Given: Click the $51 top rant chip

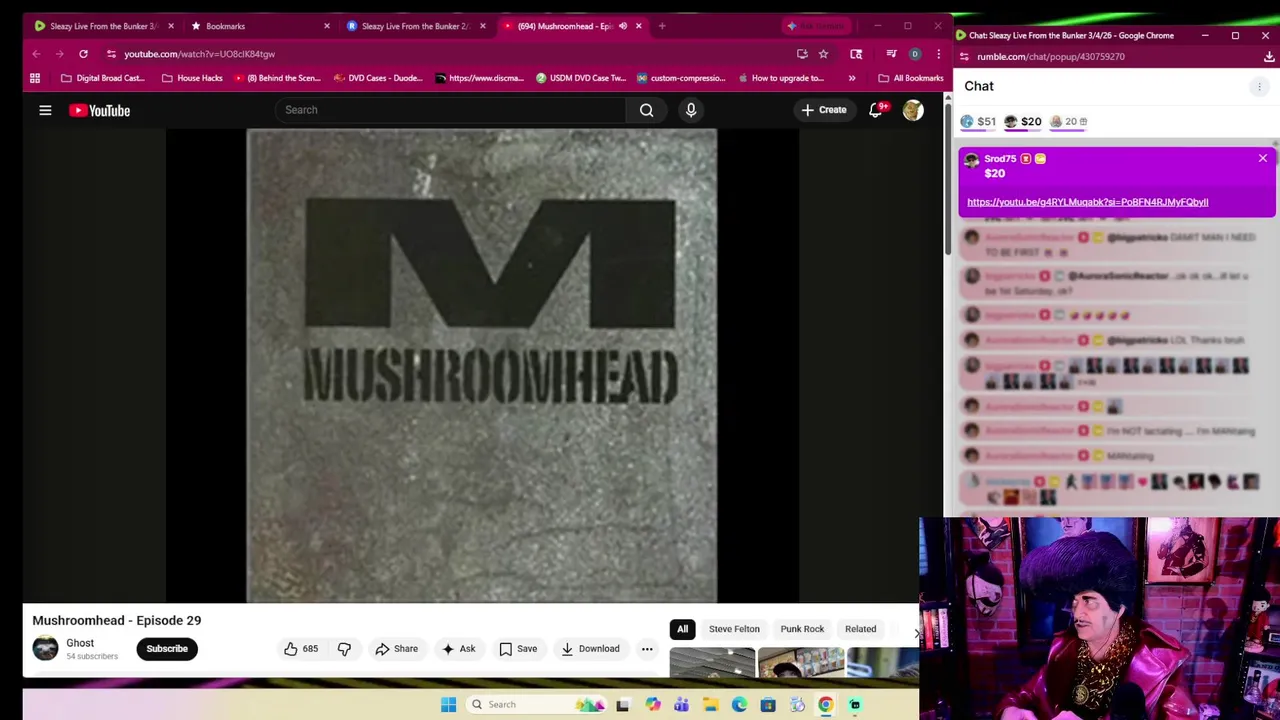Looking at the screenshot, I should pyautogui.click(x=978, y=122).
